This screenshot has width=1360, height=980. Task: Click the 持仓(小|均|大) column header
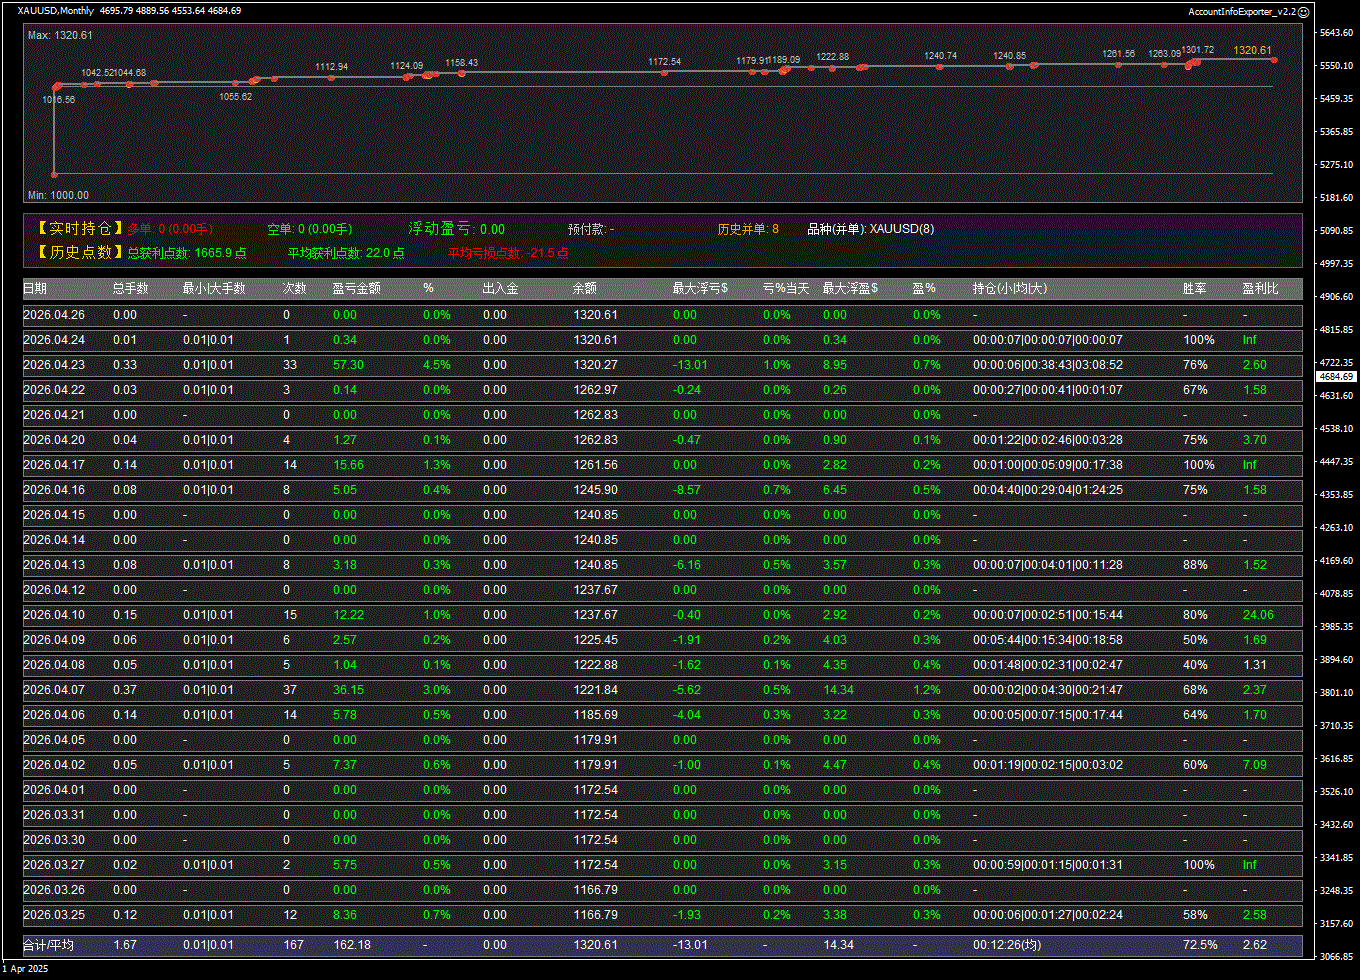(x=1010, y=289)
